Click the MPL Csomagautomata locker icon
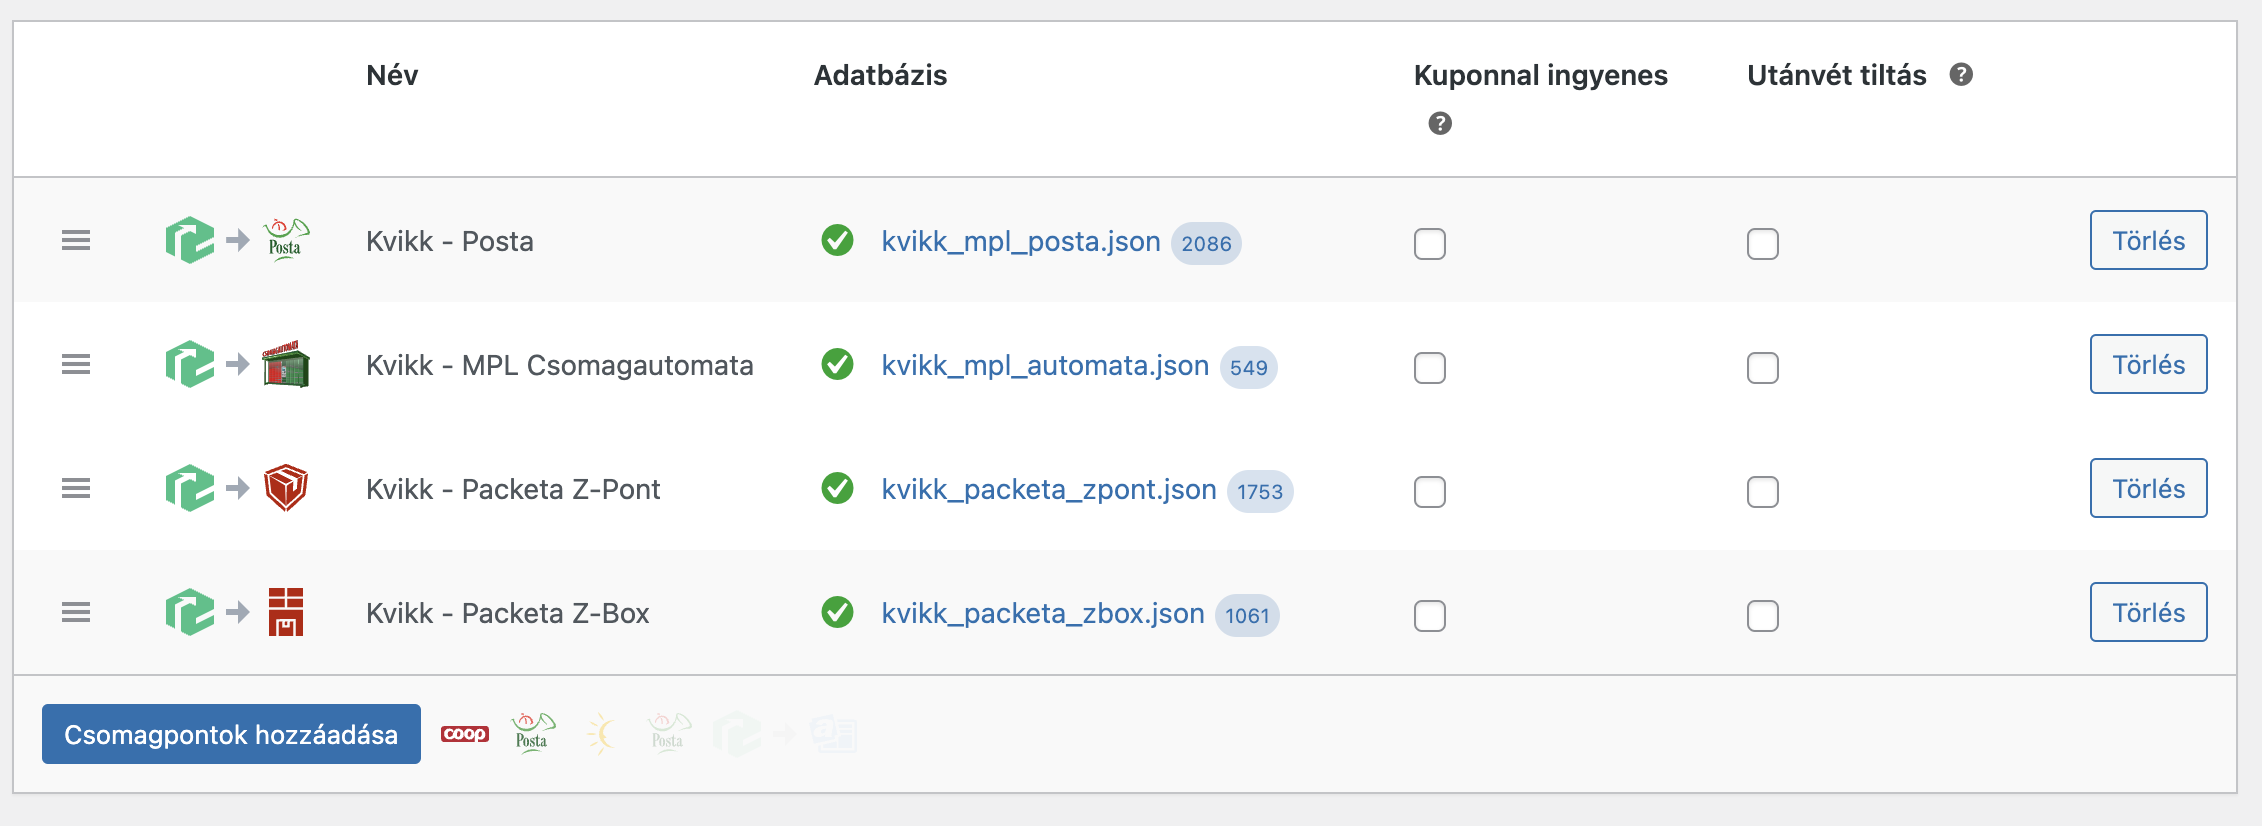Viewport: 2262px width, 826px height. tap(286, 365)
